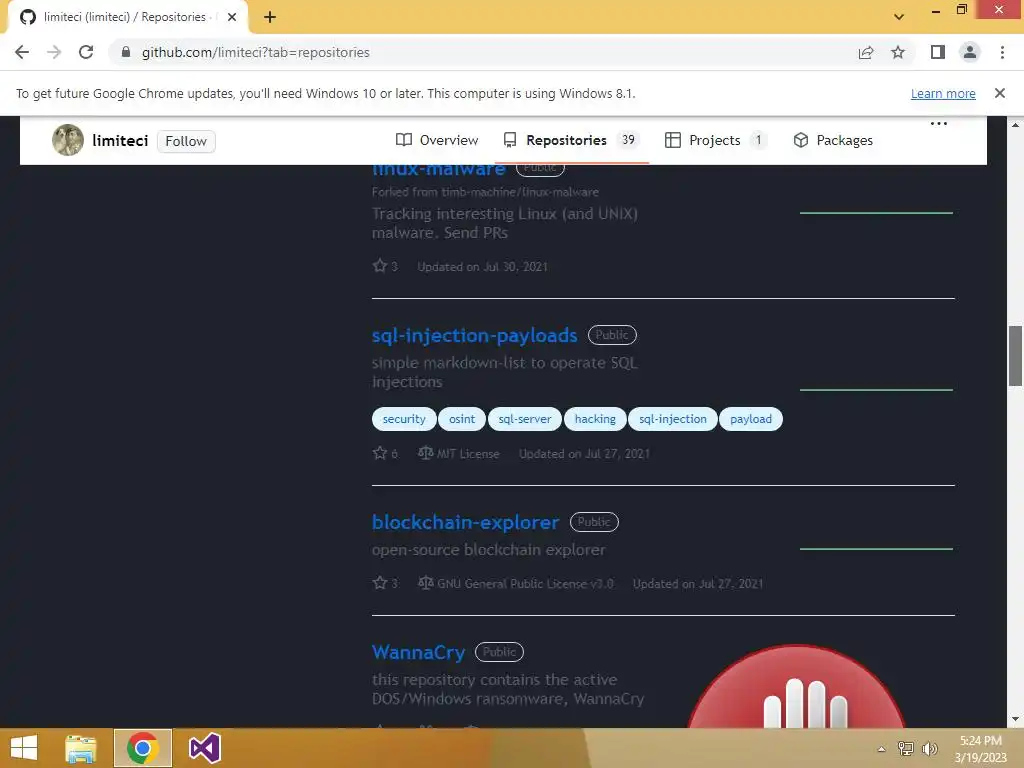Viewport: 1024px width, 768px height.
Task: Click the star count for linux-malware
Action: [385, 266]
